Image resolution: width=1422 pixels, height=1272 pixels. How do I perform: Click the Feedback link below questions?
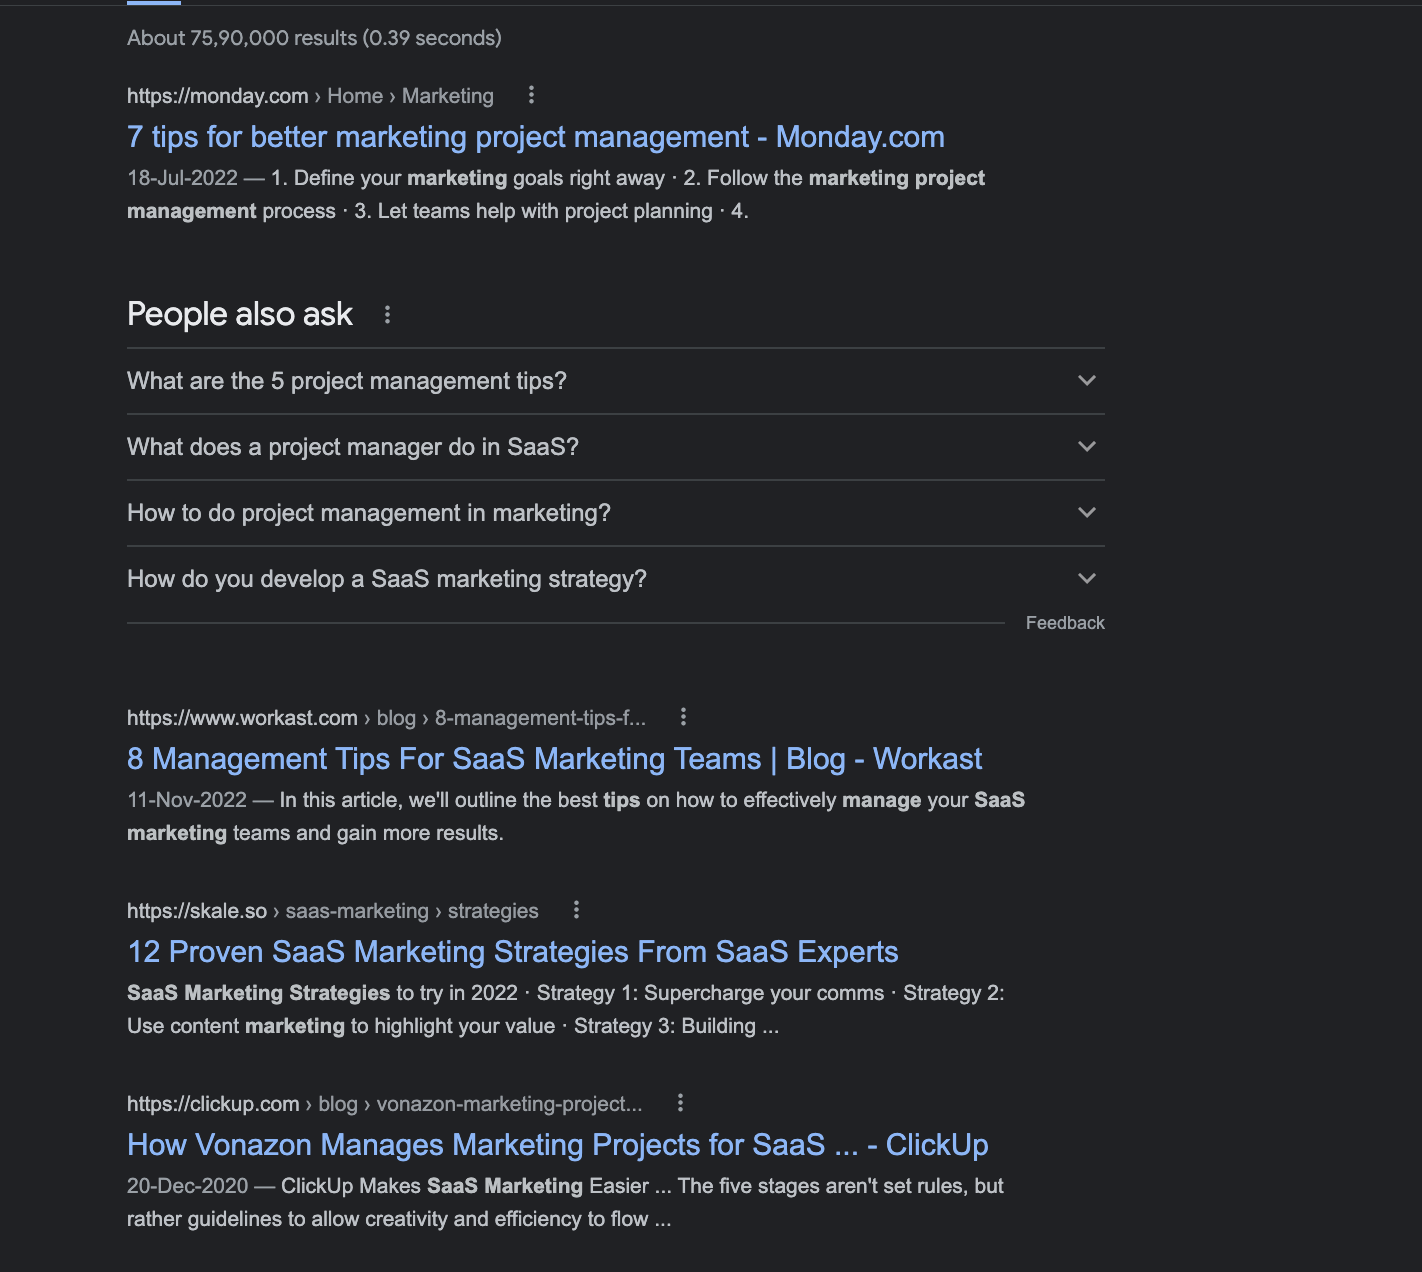click(x=1065, y=623)
